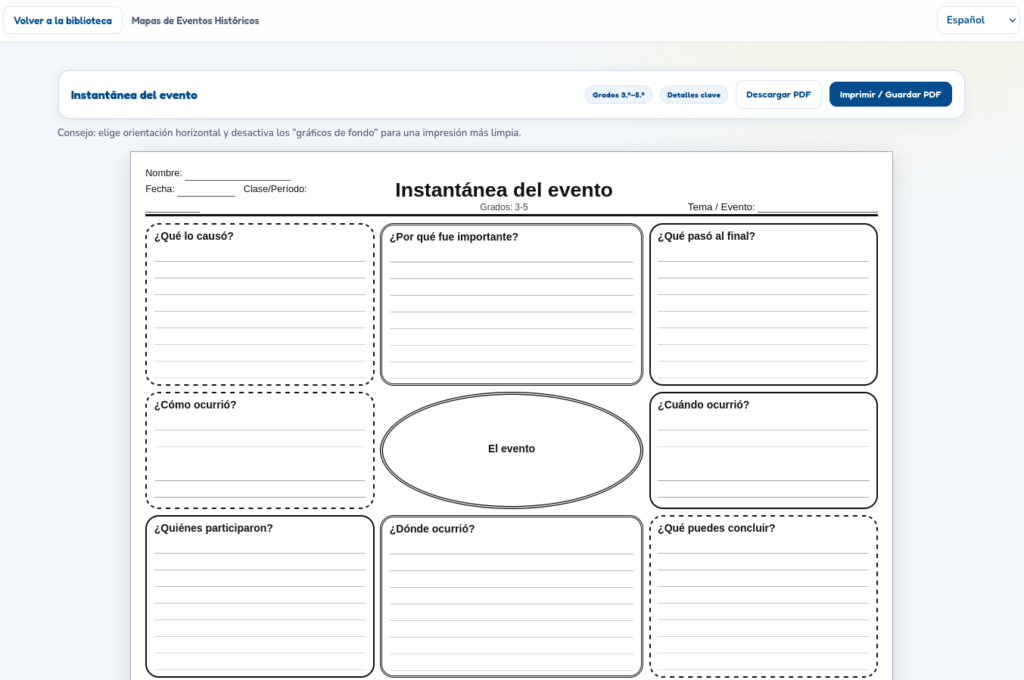Click the Volver a la biblioteca button
The width and height of the screenshot is (1024, 680).
pos(63,20)
